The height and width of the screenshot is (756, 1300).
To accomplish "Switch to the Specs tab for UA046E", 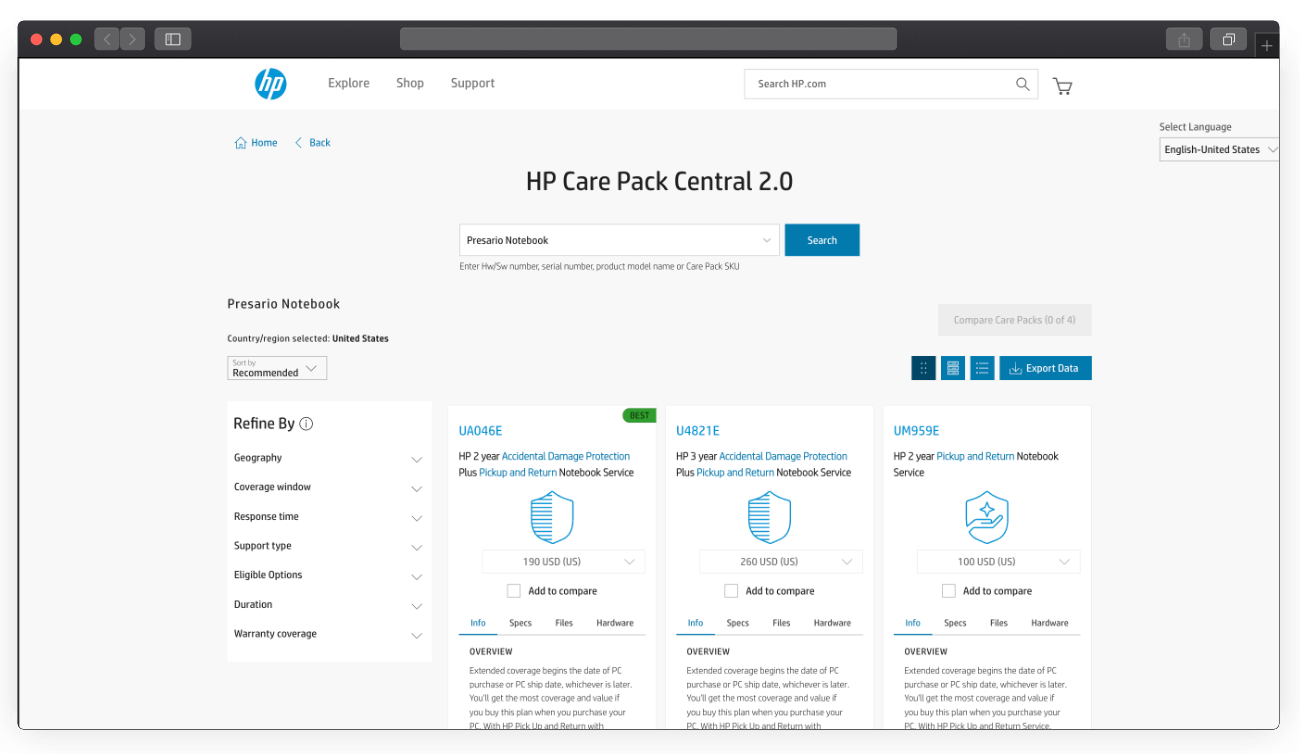I will 520,622.
